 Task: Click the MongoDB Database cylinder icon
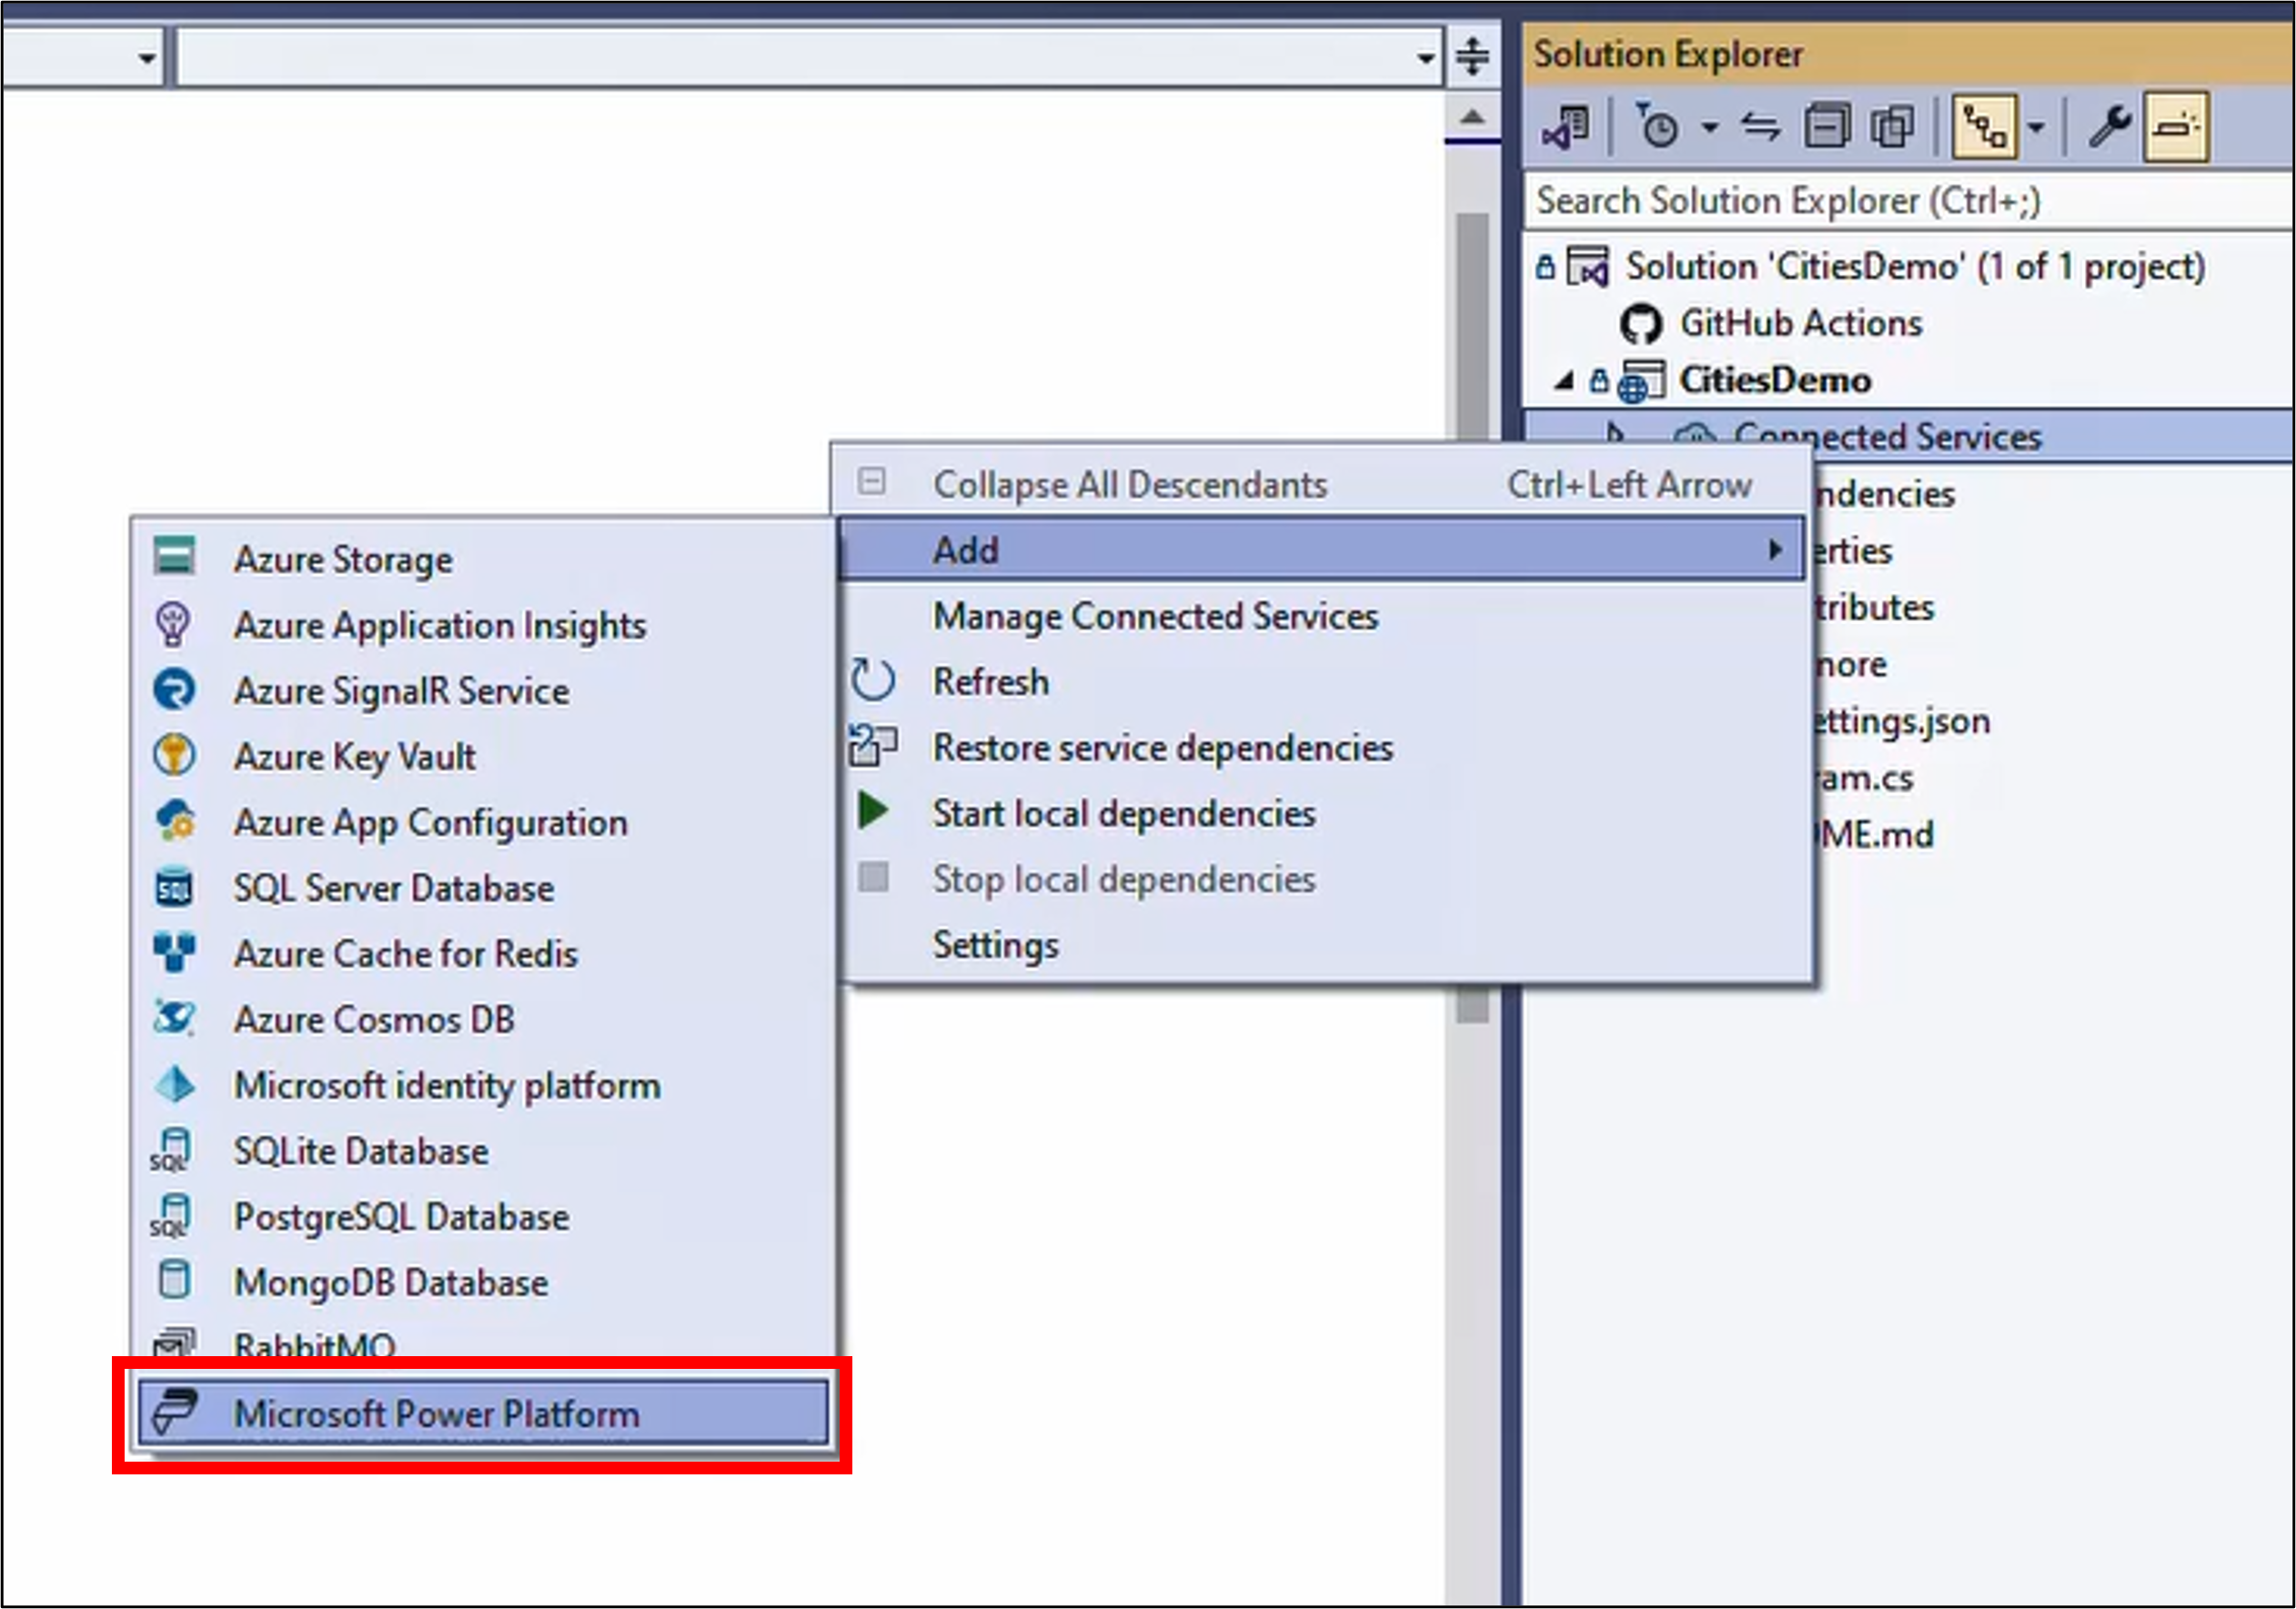click(x=174, y=1281)
